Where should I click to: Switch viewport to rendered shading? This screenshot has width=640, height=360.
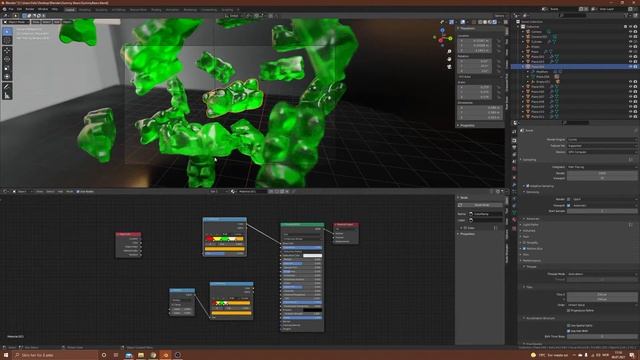point(495,22)
